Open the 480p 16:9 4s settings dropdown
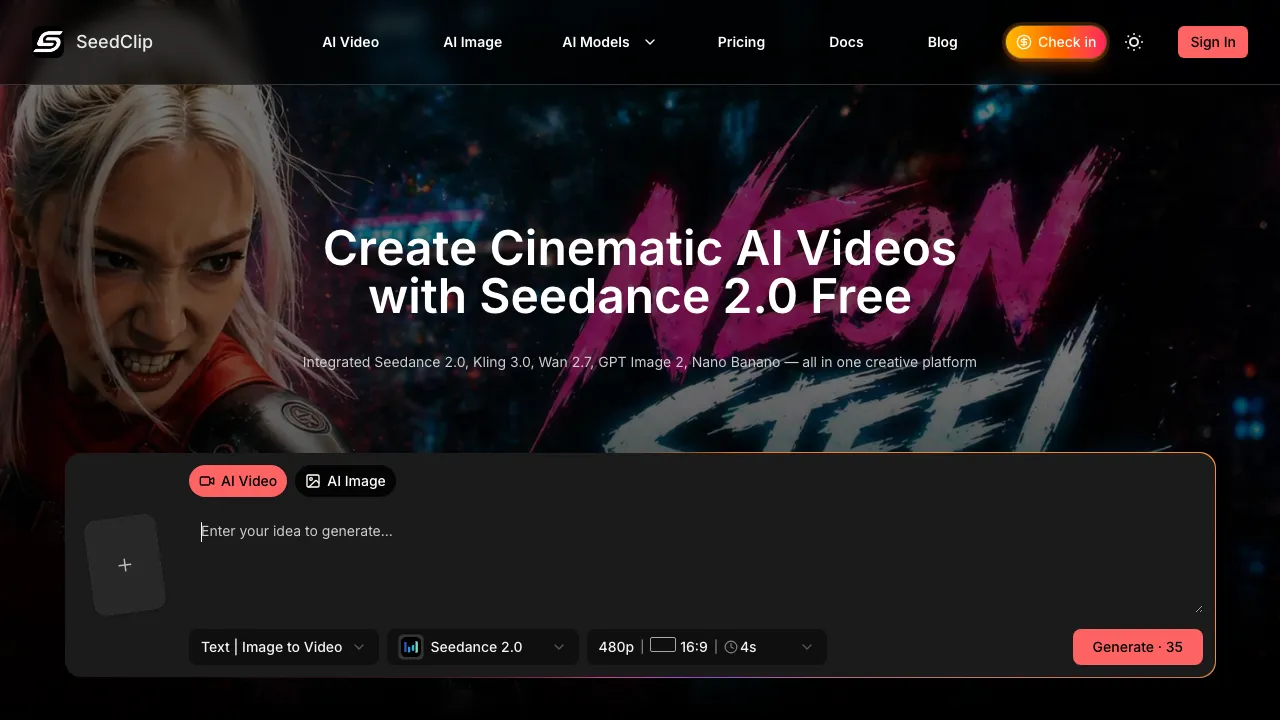Screen dimensions: 1280x720 click(x=707, y=647)
